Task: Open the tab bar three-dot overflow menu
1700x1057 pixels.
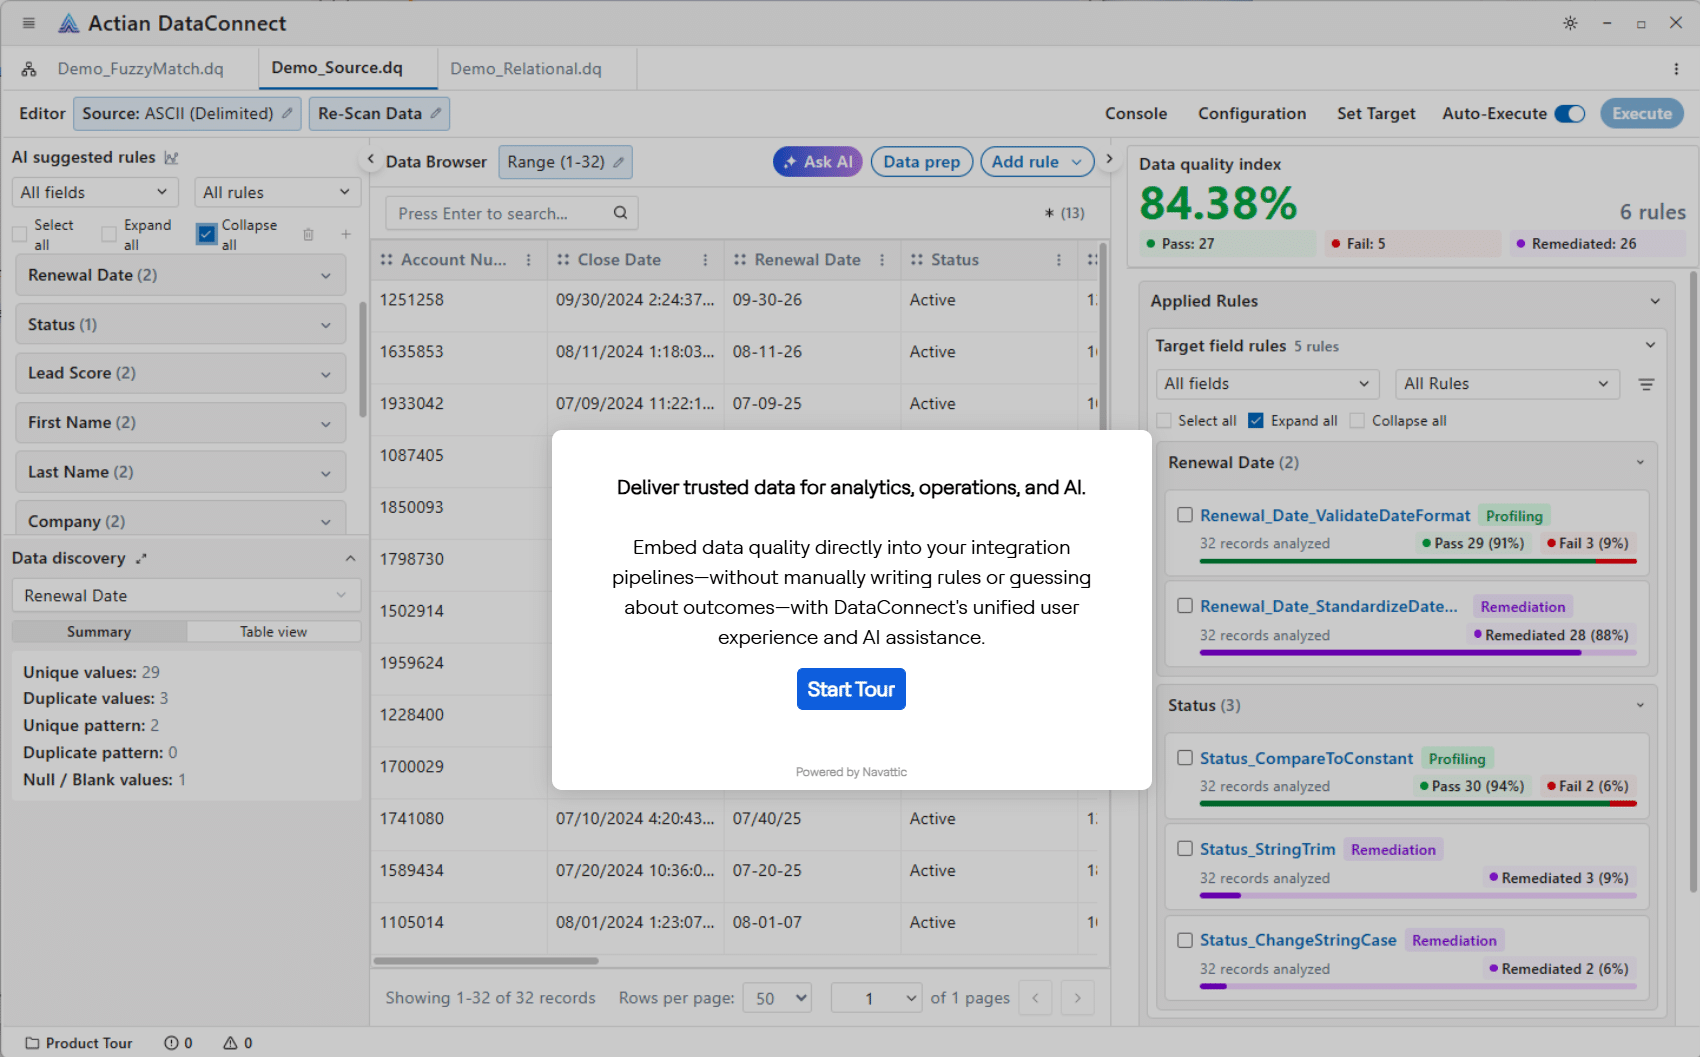Action: 1676,69
